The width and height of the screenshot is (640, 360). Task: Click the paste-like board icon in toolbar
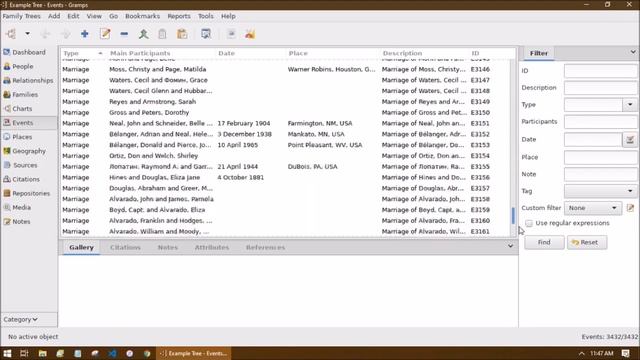tap(182, 34)
